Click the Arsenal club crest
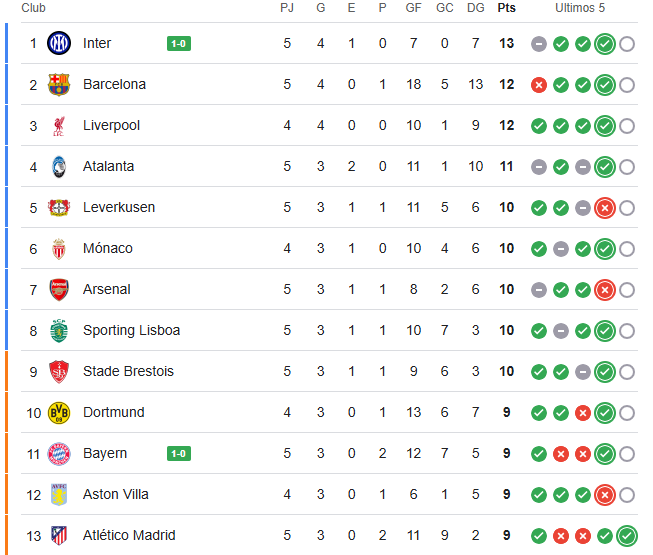 tap(59, 289)
